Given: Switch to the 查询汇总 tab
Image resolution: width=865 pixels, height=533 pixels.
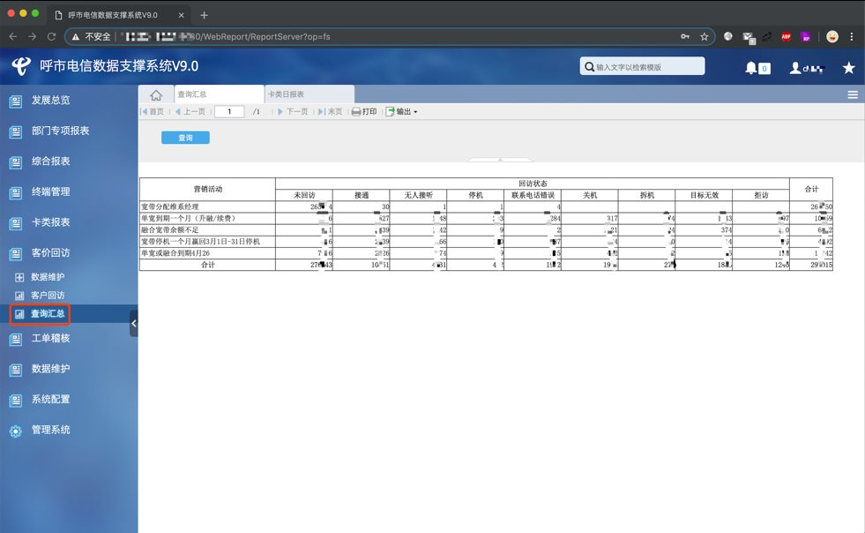Looking at the screenshot, I should click(219, 94).
